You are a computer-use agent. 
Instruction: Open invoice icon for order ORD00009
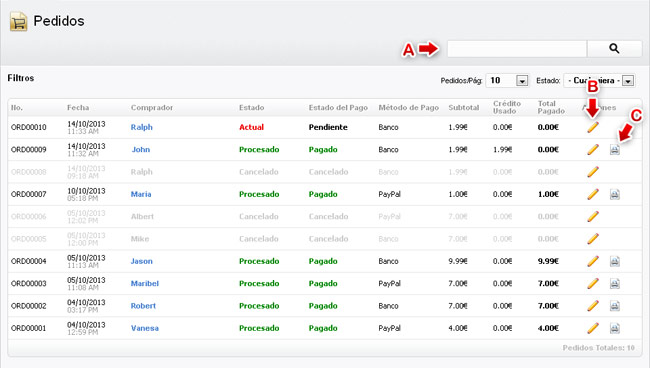tap(615, 150)
